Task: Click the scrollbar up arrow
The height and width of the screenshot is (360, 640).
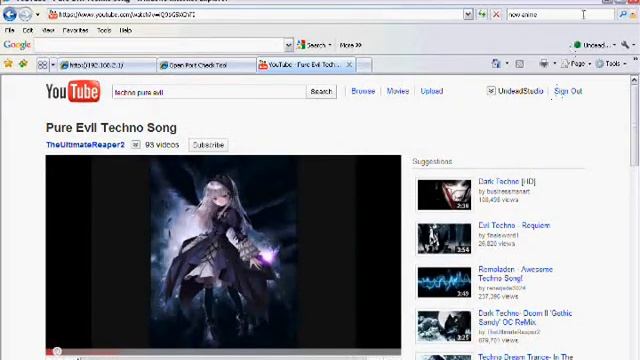Action: tap(634, 80)
